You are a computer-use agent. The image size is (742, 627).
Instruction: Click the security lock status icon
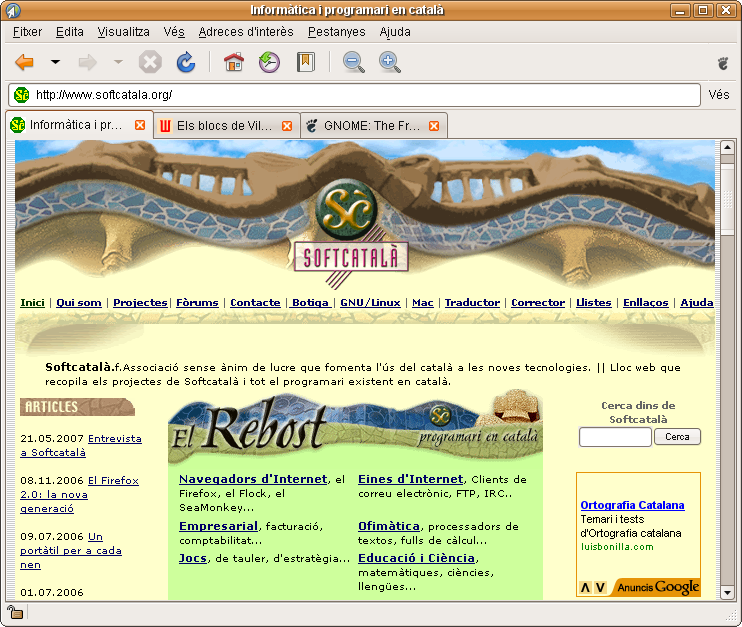click(15, 612)
